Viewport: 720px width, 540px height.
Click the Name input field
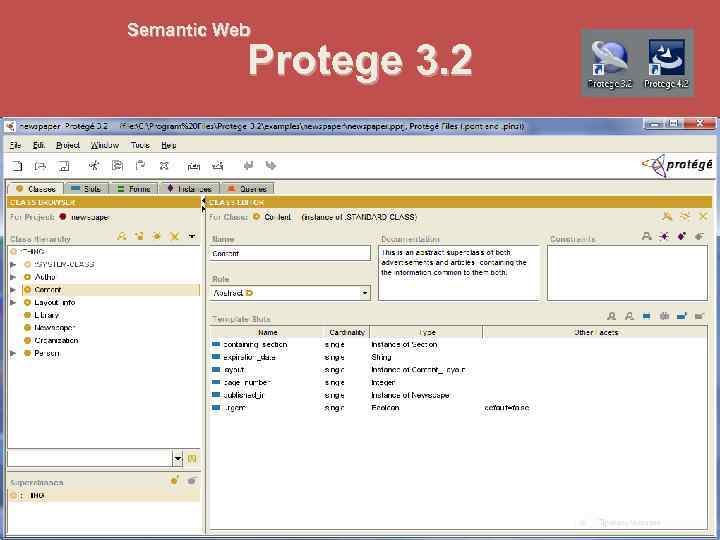(290, 253)
